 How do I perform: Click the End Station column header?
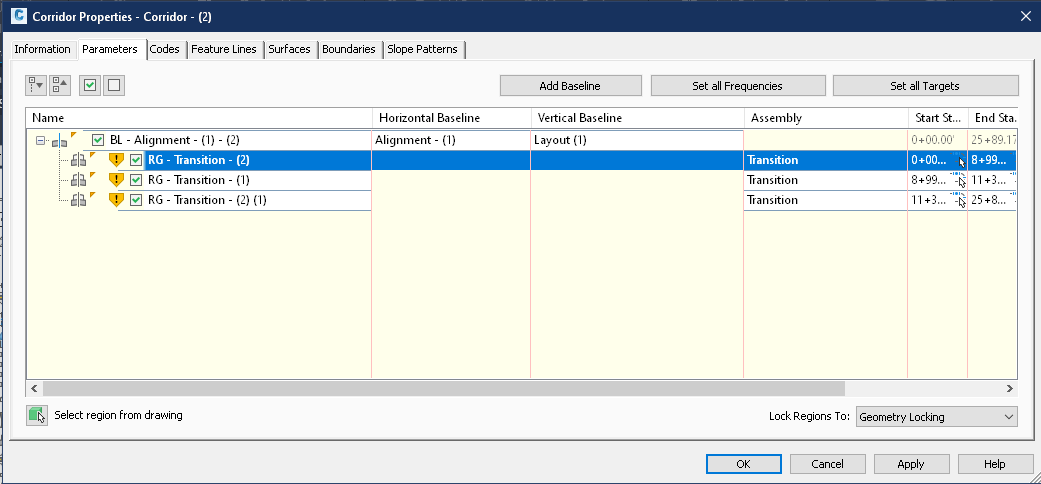tap(993, 118)
